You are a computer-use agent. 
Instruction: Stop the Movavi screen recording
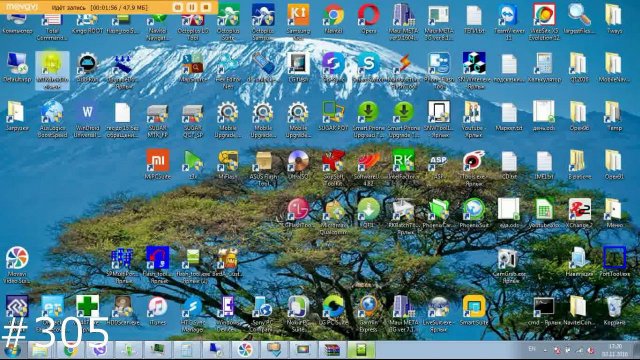206,7
